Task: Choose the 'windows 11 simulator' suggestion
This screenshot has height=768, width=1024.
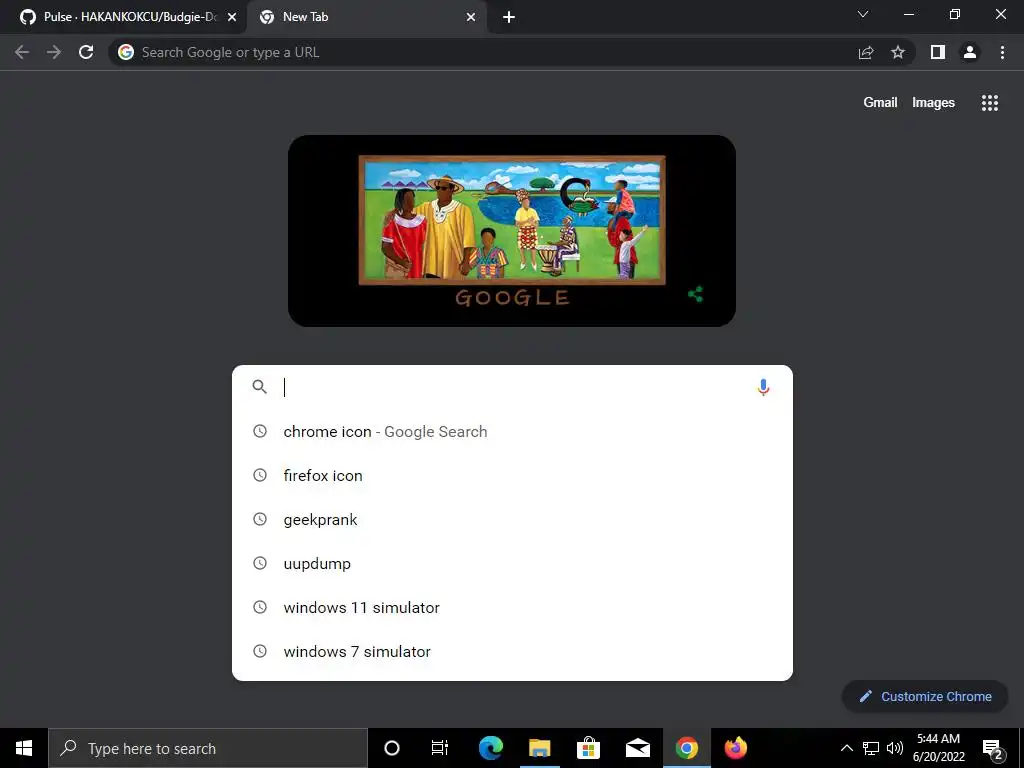Action: coord(513,607)
